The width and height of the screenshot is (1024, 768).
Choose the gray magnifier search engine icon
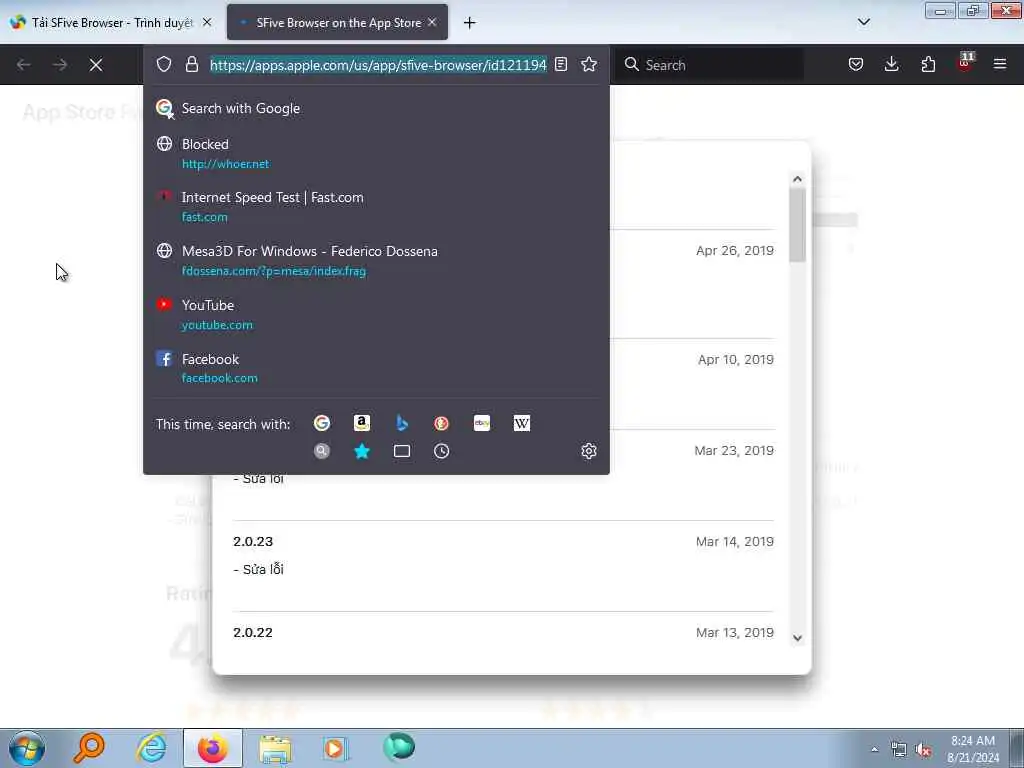click(x=322, y=451)
